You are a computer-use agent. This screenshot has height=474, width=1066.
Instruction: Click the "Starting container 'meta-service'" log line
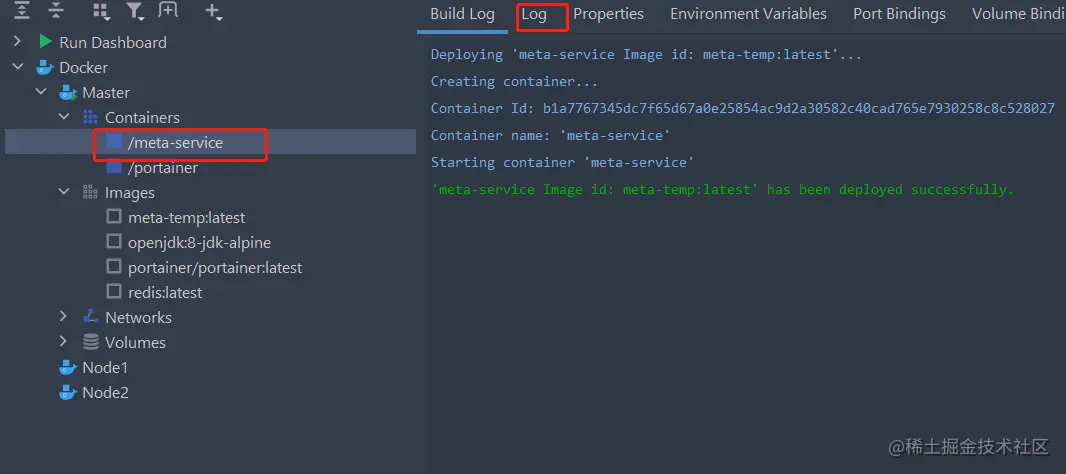pyautogui.click(x=562, y=163)
